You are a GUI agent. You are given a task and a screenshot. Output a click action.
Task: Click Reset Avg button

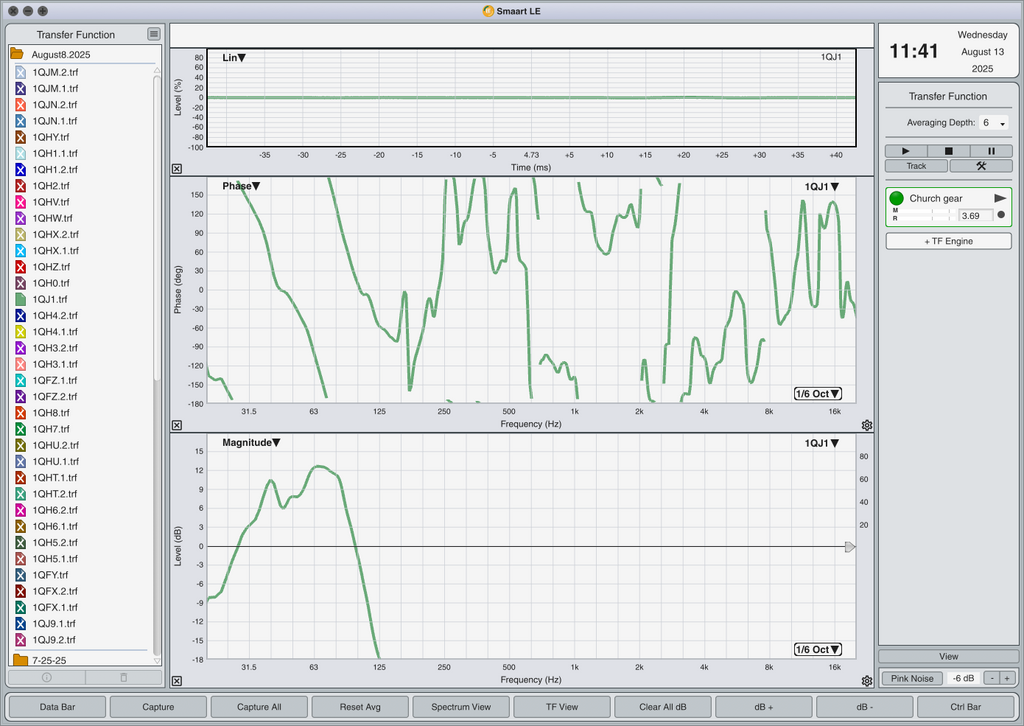(360, 706)
